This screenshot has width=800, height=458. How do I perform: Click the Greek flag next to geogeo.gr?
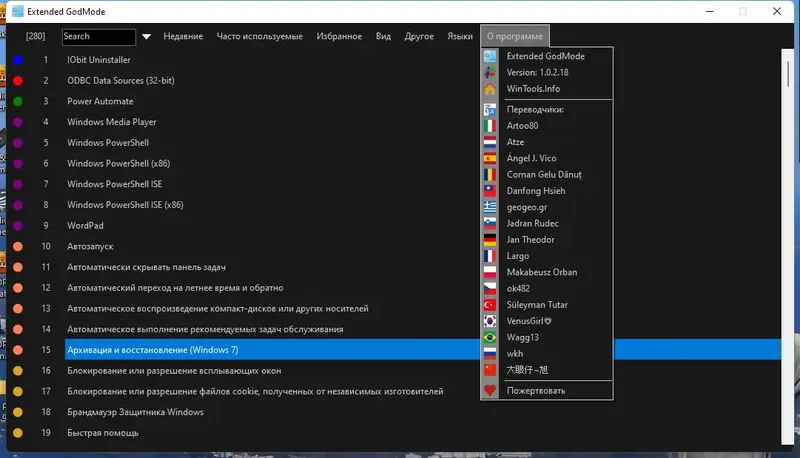tap(490, 207)
